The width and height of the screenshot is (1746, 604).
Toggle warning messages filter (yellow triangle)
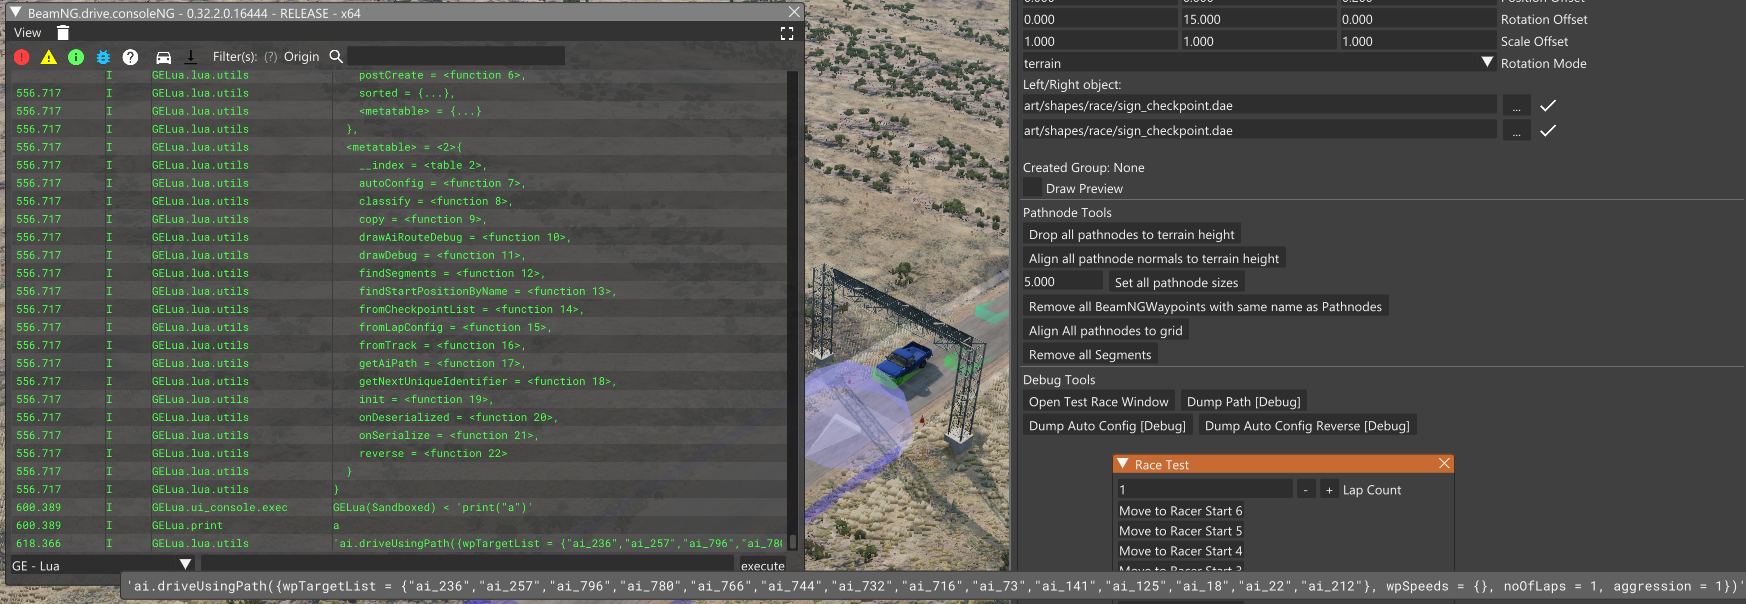click(49, 57)
